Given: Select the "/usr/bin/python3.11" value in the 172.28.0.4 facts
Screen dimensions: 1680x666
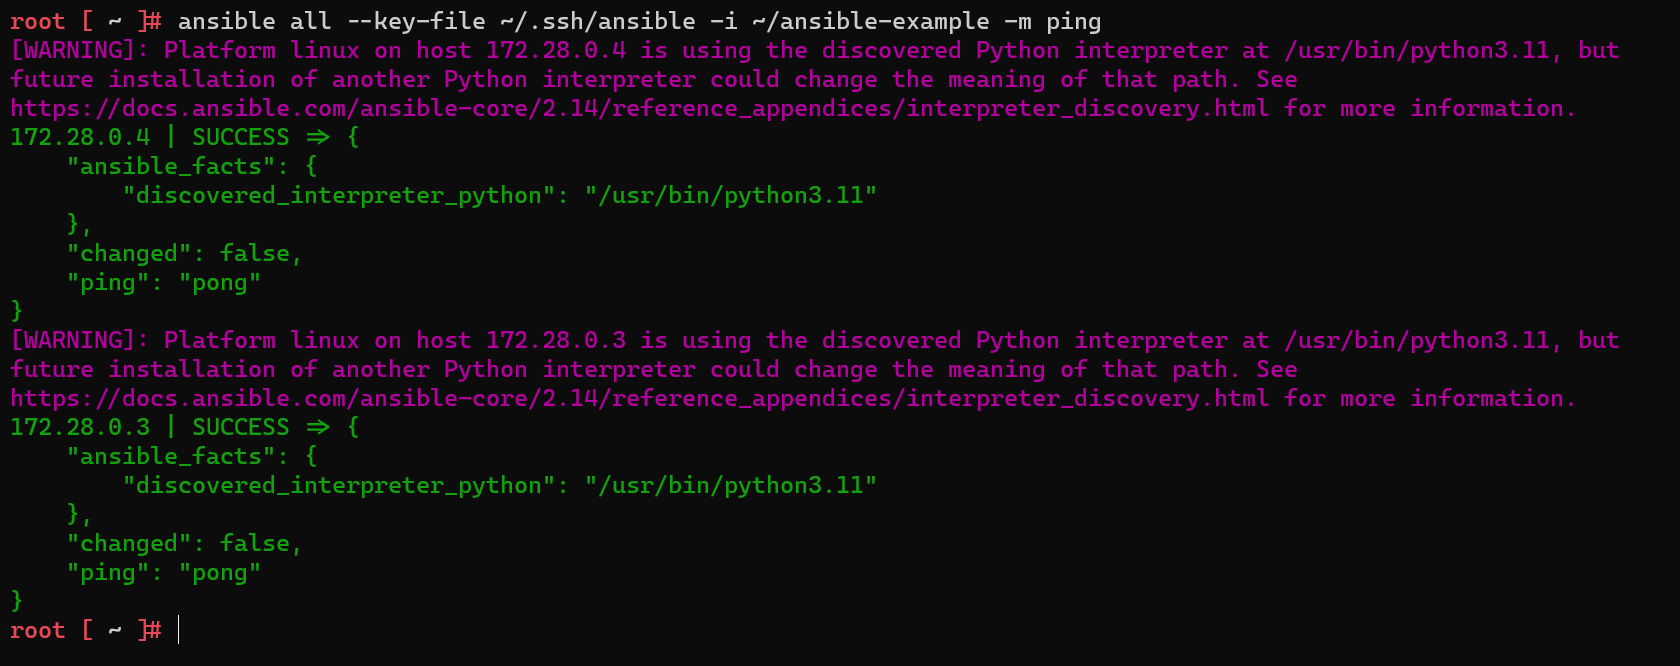Looking at the screenshot, I should [x=731, y=195].
